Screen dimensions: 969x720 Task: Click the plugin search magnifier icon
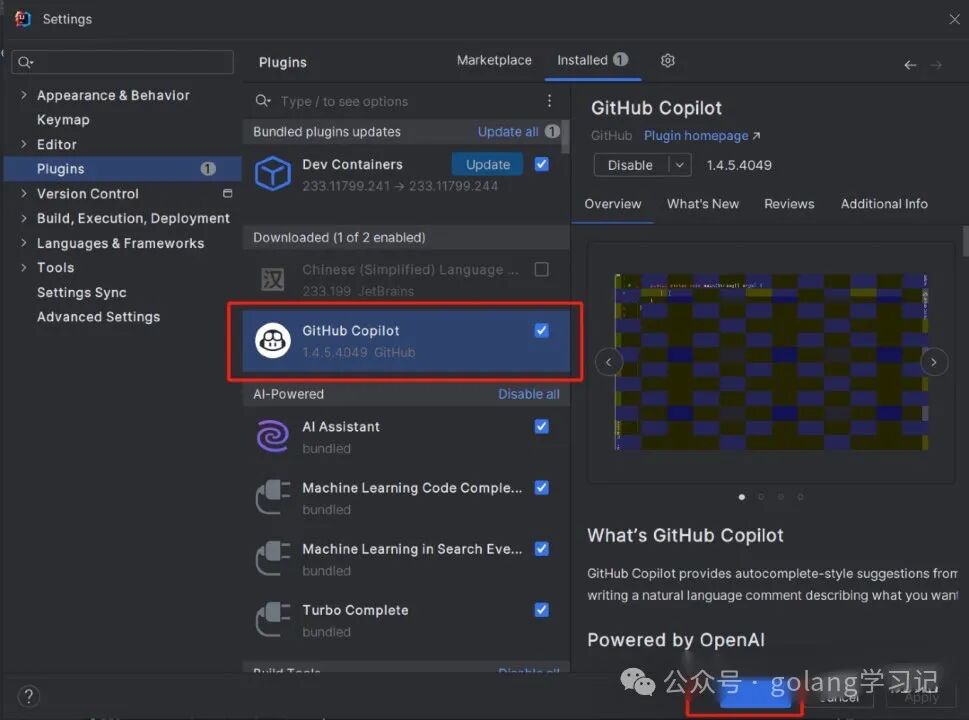[263, 101]
